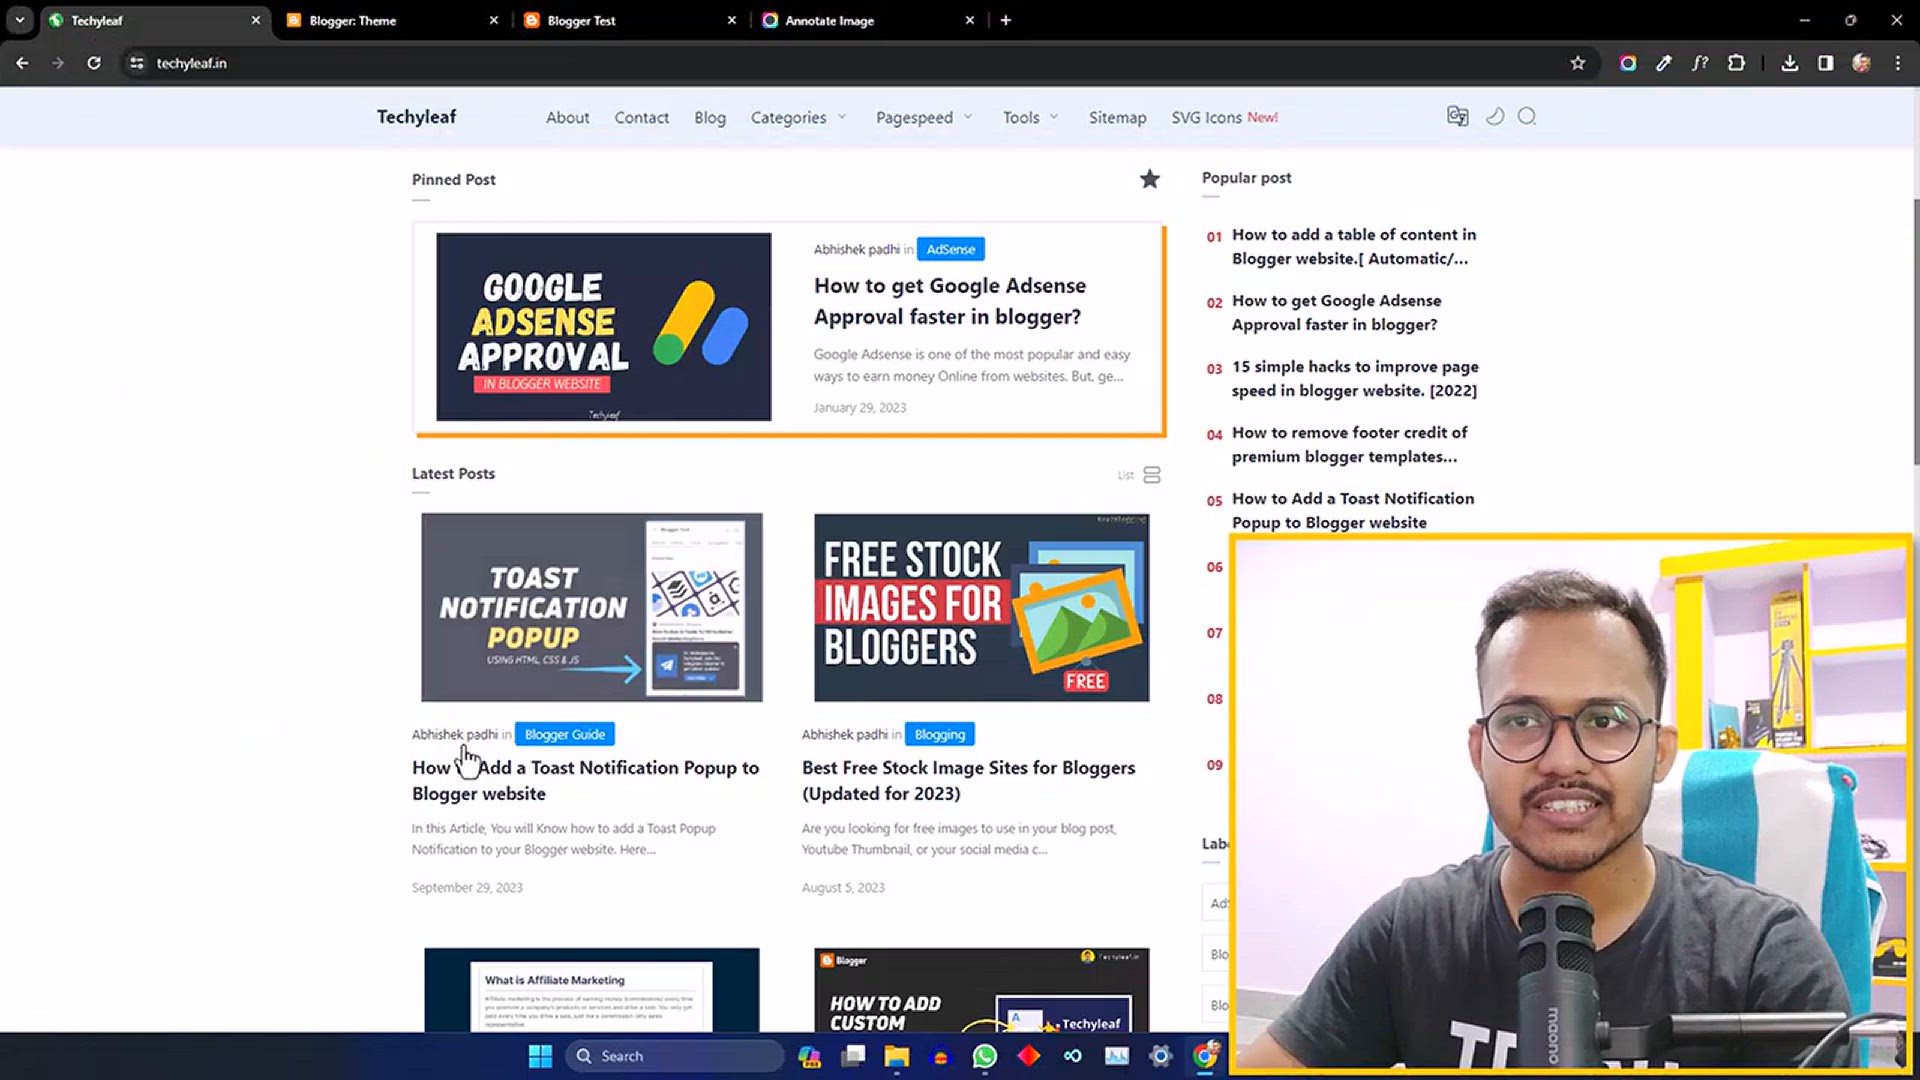Click the browser back arrow

pos(22,63)
